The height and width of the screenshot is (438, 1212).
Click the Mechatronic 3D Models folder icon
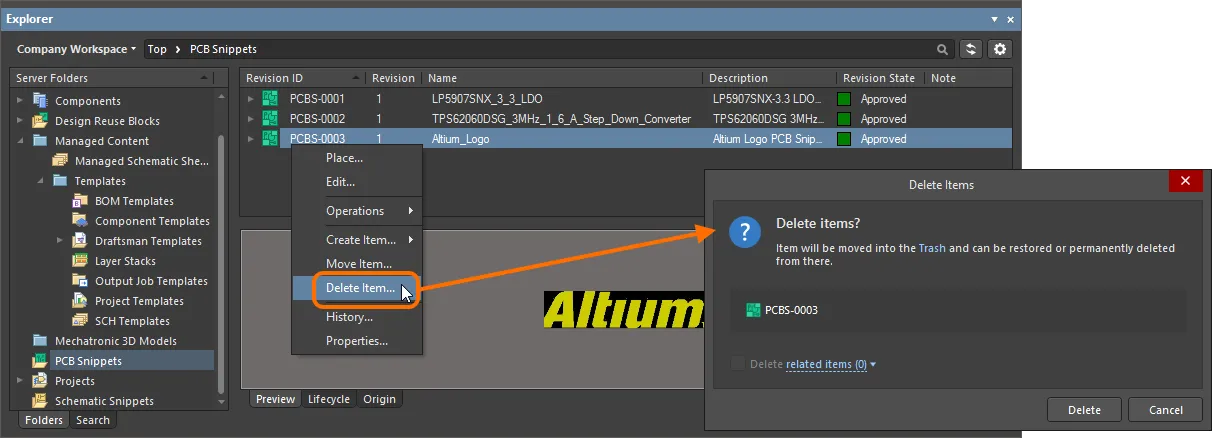tap(40, 341)
